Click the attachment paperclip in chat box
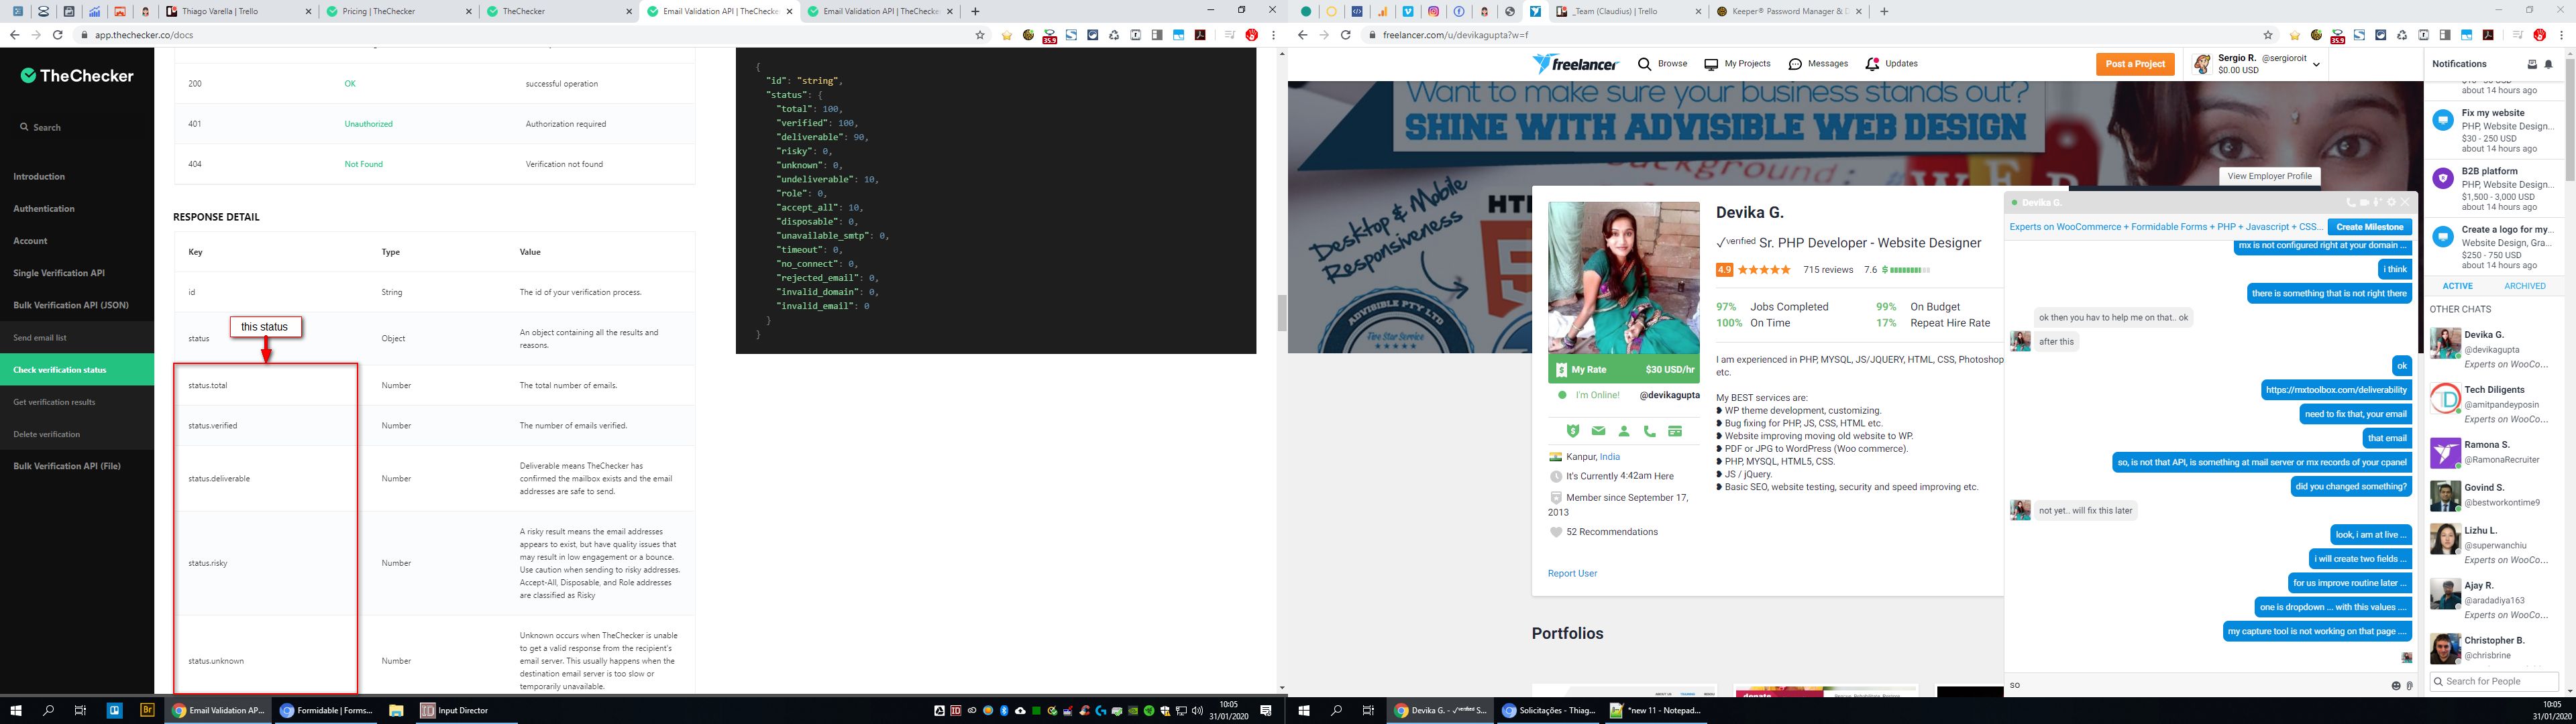 click(x=2410, y=686)
